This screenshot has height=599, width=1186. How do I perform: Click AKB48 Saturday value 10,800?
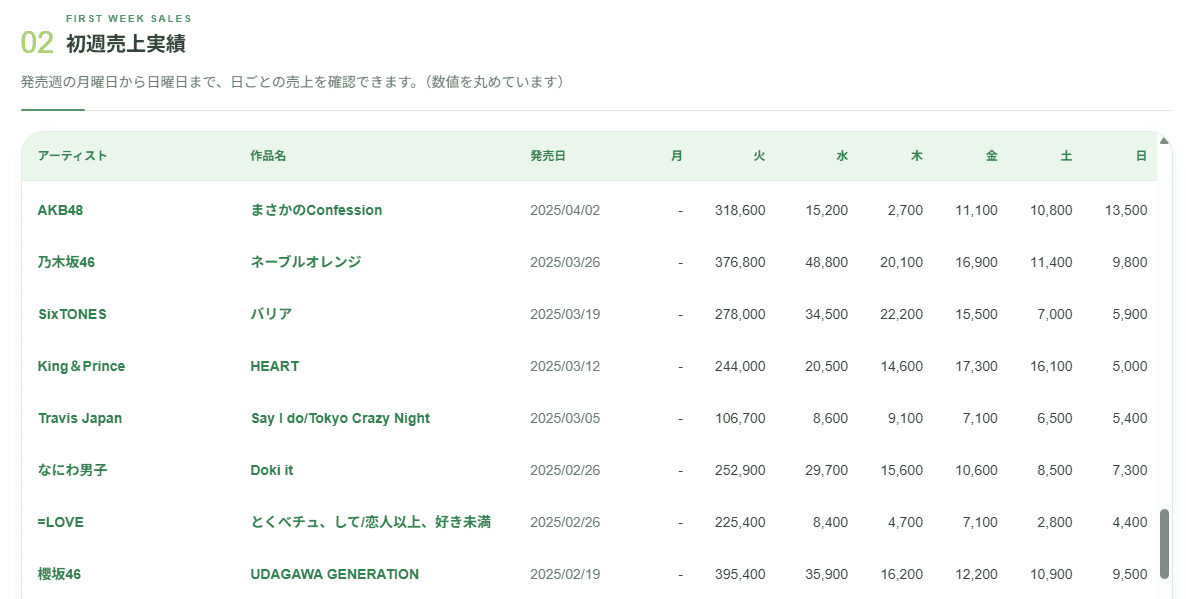pyautogui.click(x=1051, y=210)
